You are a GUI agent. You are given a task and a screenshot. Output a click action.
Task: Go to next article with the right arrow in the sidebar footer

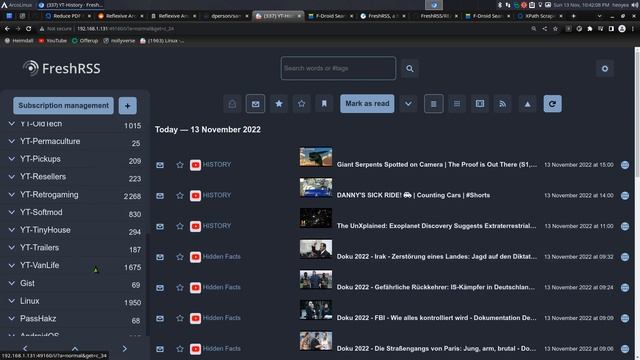[x=124, y=349]
